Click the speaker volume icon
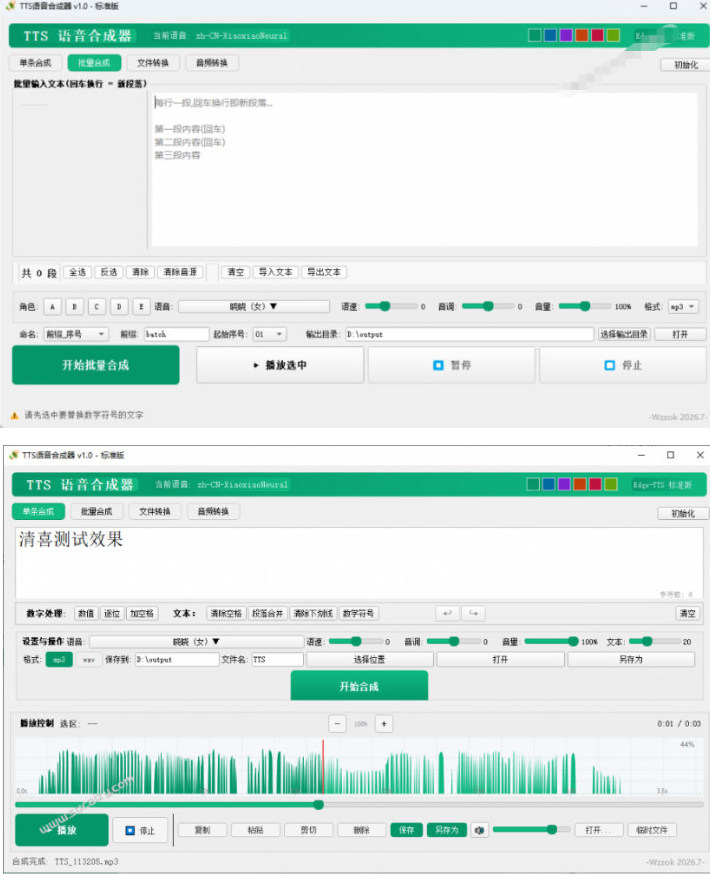Image resolution: width=710 pixels, height=876 pixels. pos(479,830)
